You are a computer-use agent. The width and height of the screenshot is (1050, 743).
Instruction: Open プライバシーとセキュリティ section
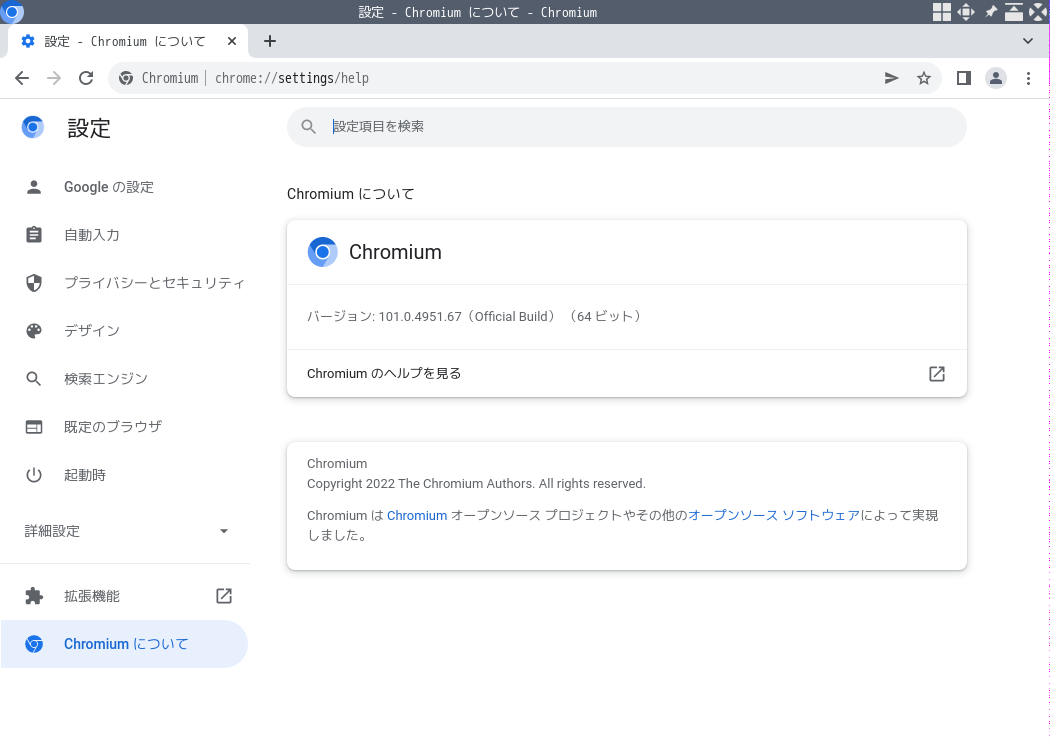click(125, 283)
